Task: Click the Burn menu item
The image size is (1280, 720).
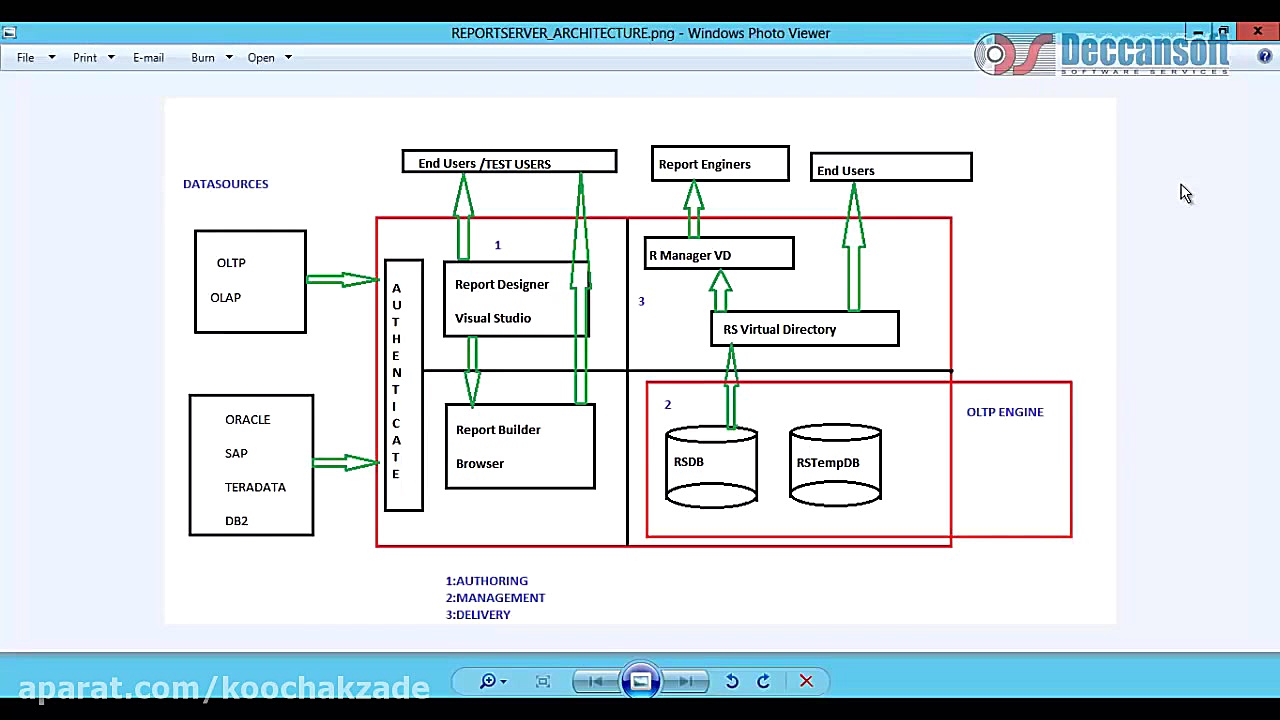Action: [x=202, y=57]
